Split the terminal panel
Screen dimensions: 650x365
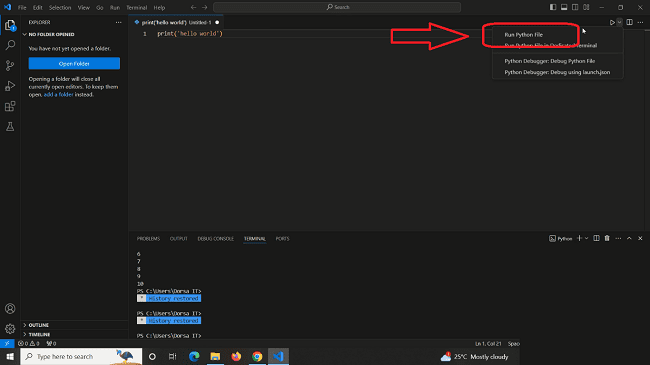(x=596, y=238)
